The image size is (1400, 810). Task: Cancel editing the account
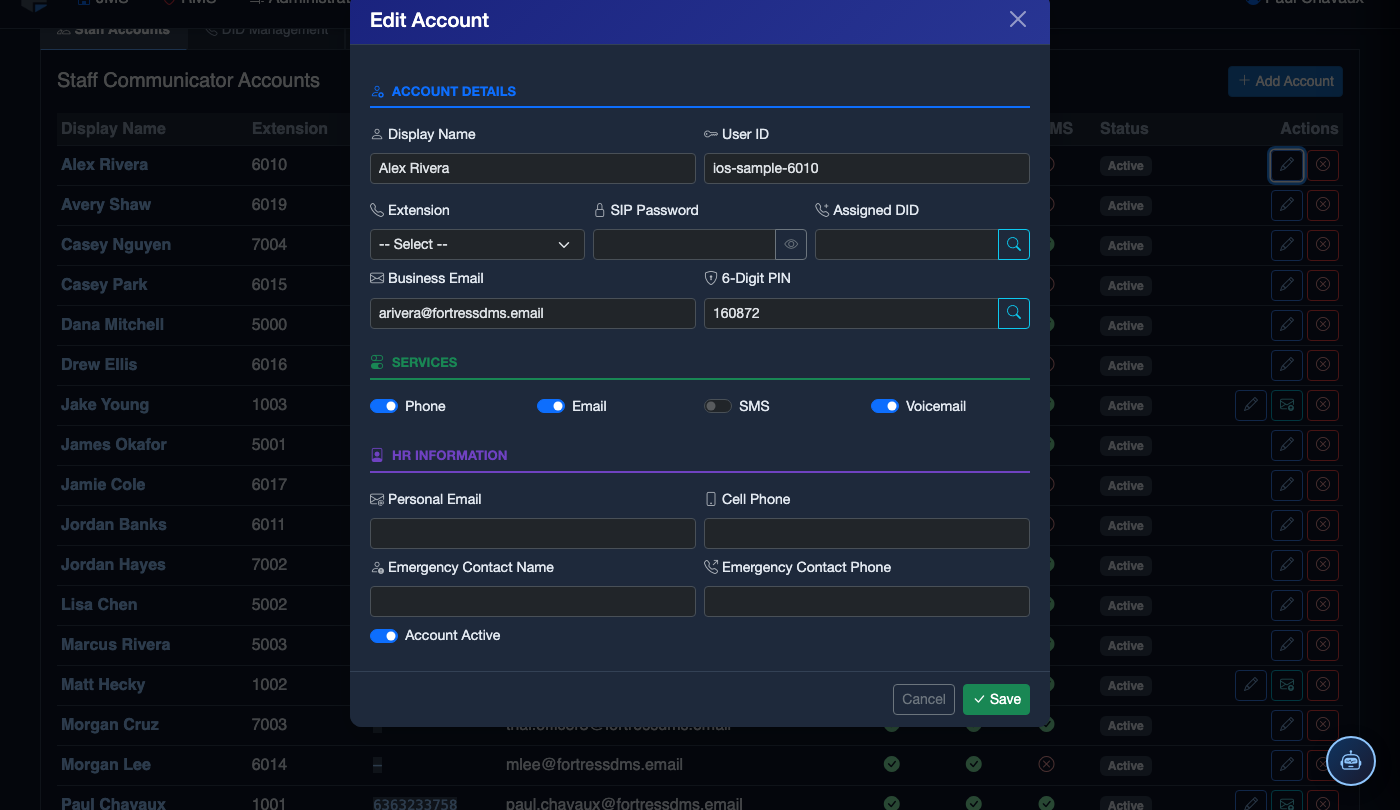(924, 699)
